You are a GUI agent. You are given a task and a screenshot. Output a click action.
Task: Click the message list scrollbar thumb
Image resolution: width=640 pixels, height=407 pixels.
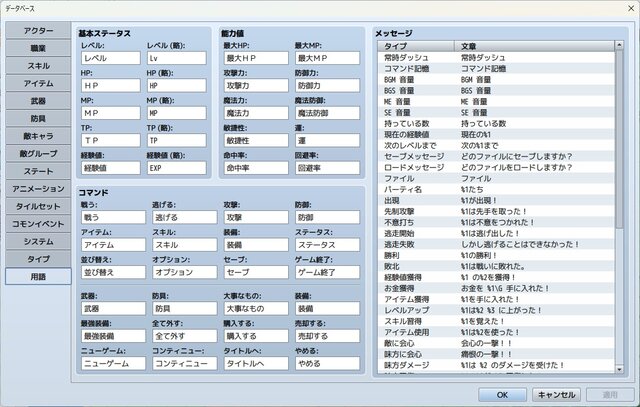click(619, 139)
